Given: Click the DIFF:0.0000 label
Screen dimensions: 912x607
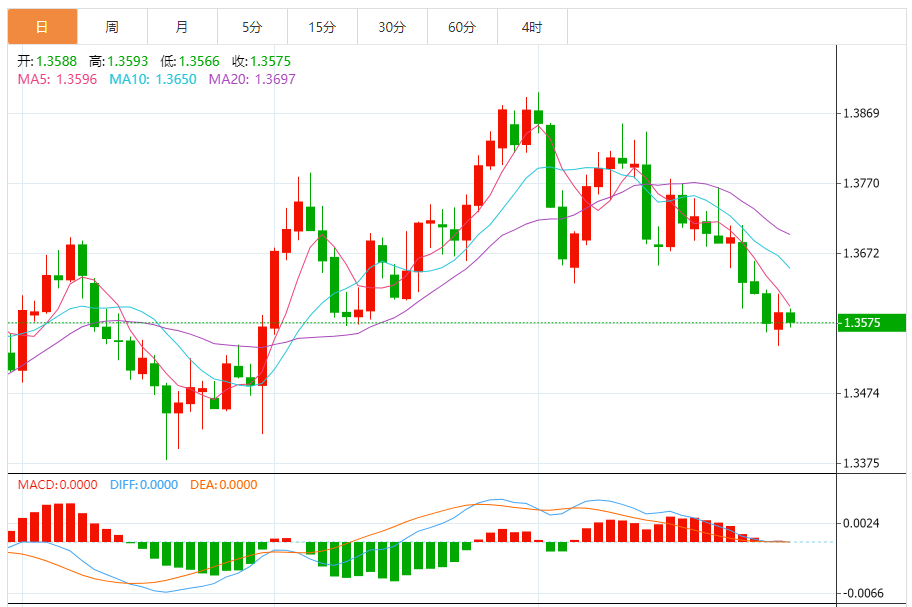Looking at the screenshot, I should tap(144, 484).
